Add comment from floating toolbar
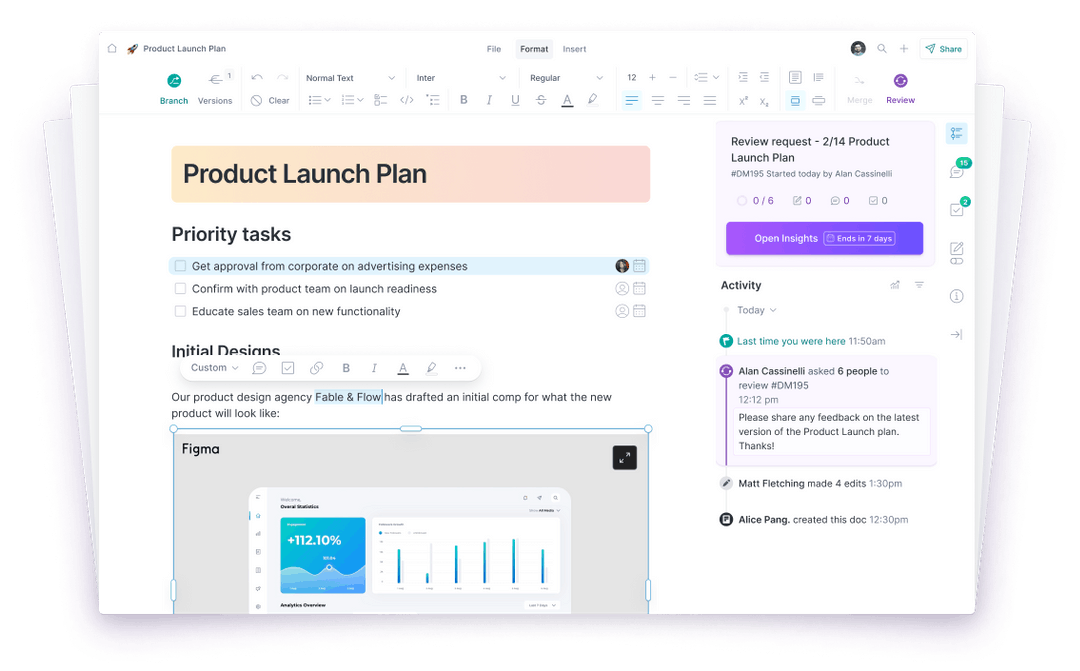Image resolution: width=1080 pixels, height=671 pixels. (x=259, y=368)
